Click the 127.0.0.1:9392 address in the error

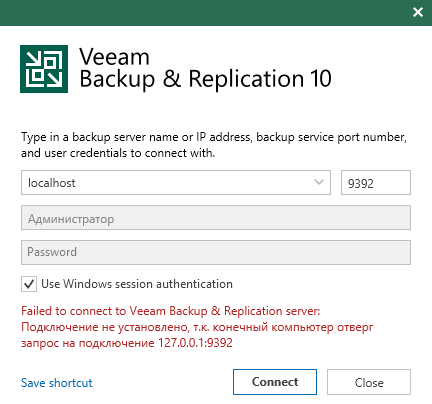[195, 343]
